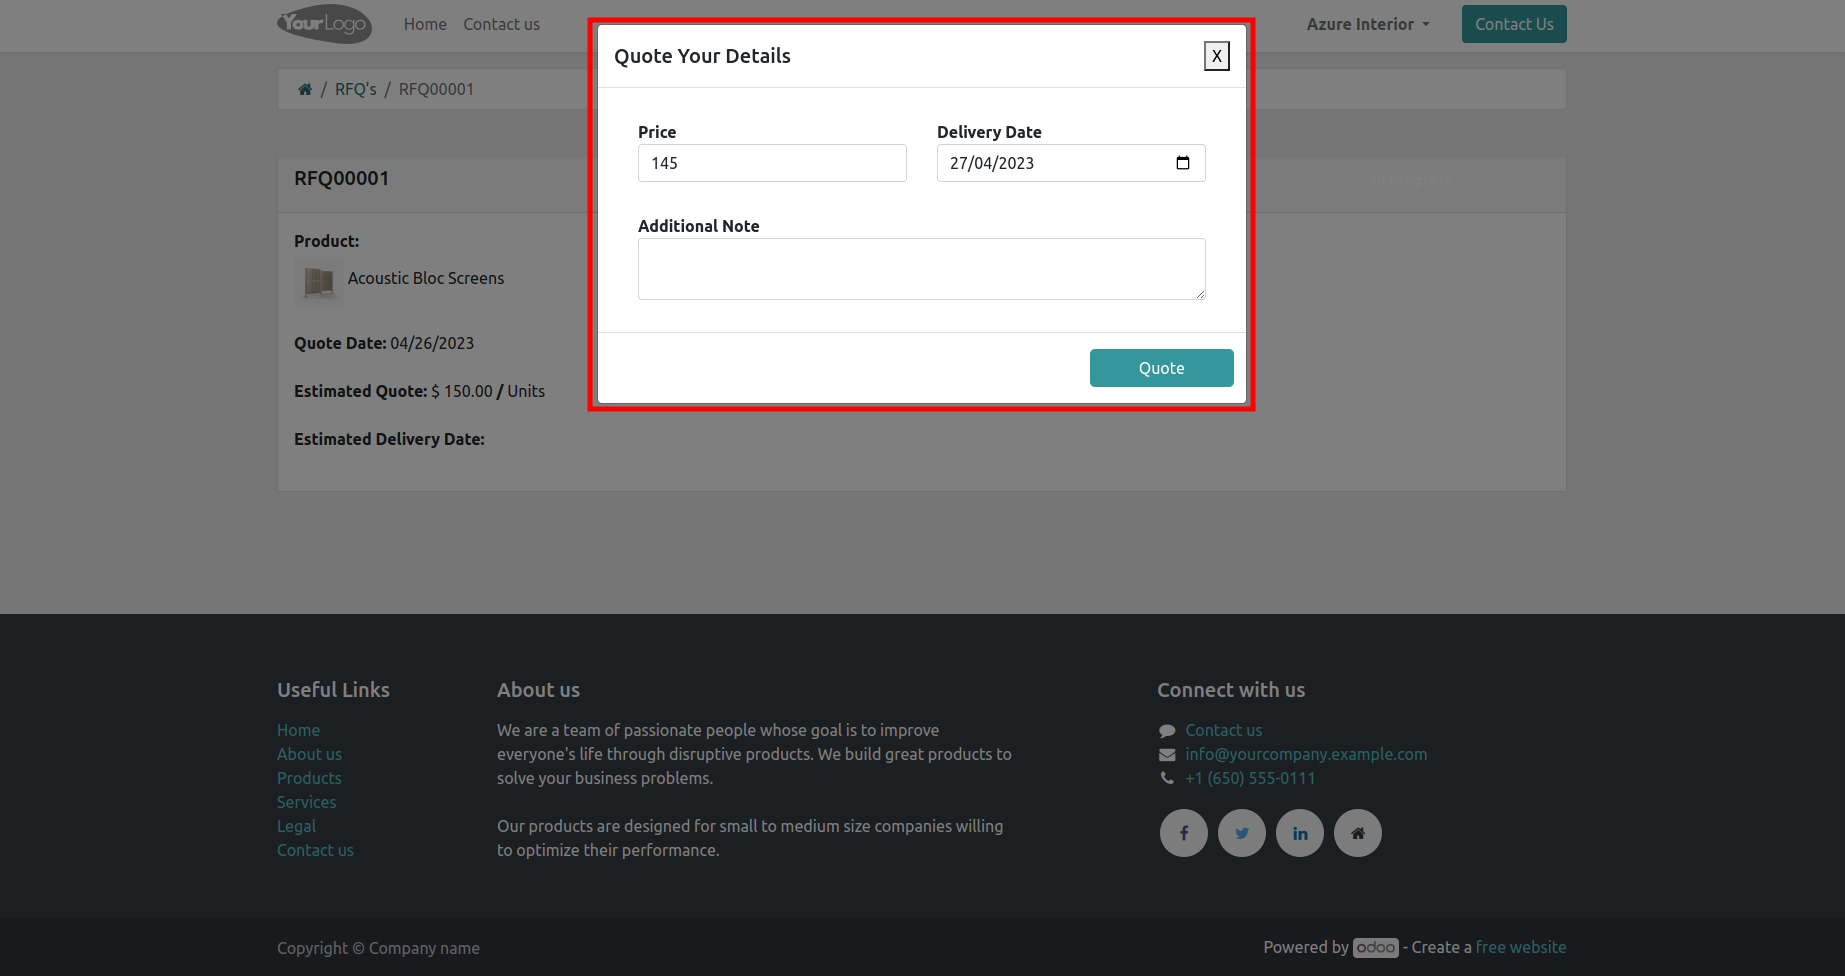Open the info@yourcompany.example.com email link
Image resolution: width=1845 pixels, height=976 pixels.
1306,754
